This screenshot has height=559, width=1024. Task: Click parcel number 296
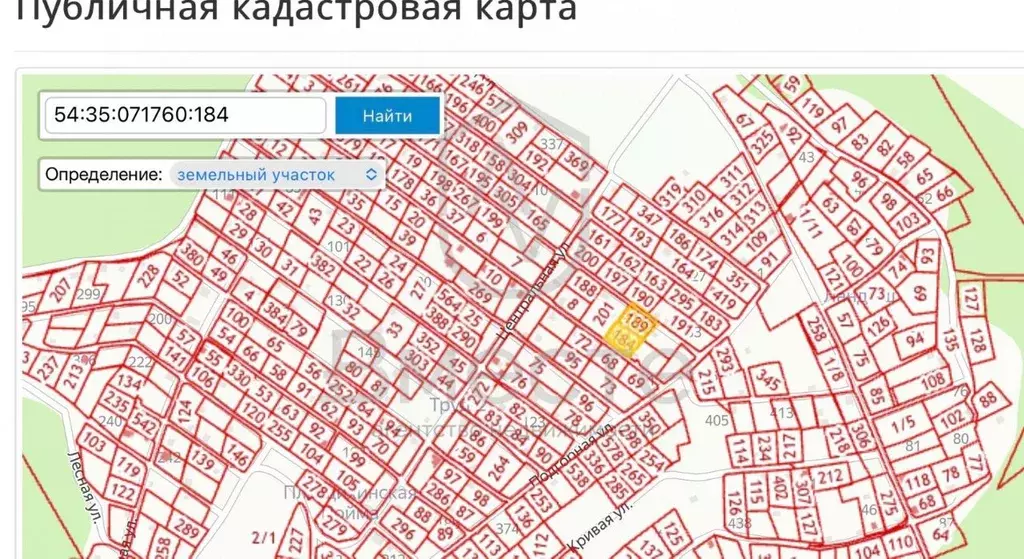pyautogui.click(x=402, y=528)
